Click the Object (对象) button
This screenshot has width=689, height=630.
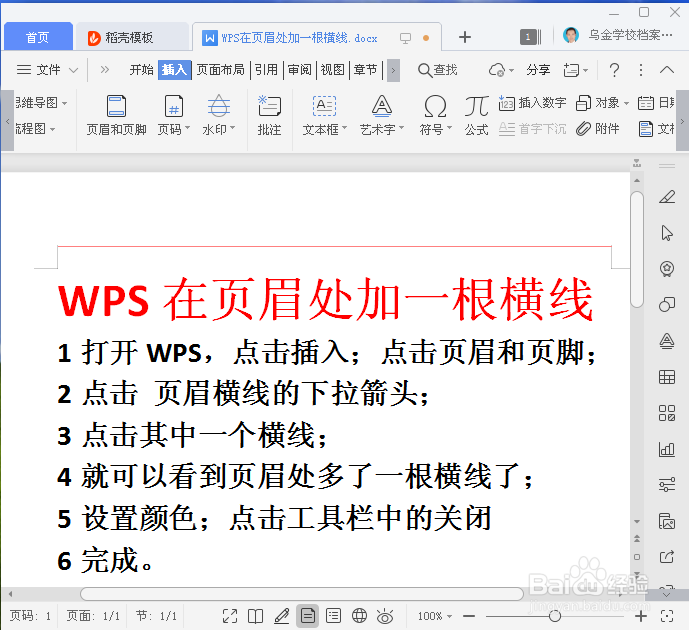598,103
